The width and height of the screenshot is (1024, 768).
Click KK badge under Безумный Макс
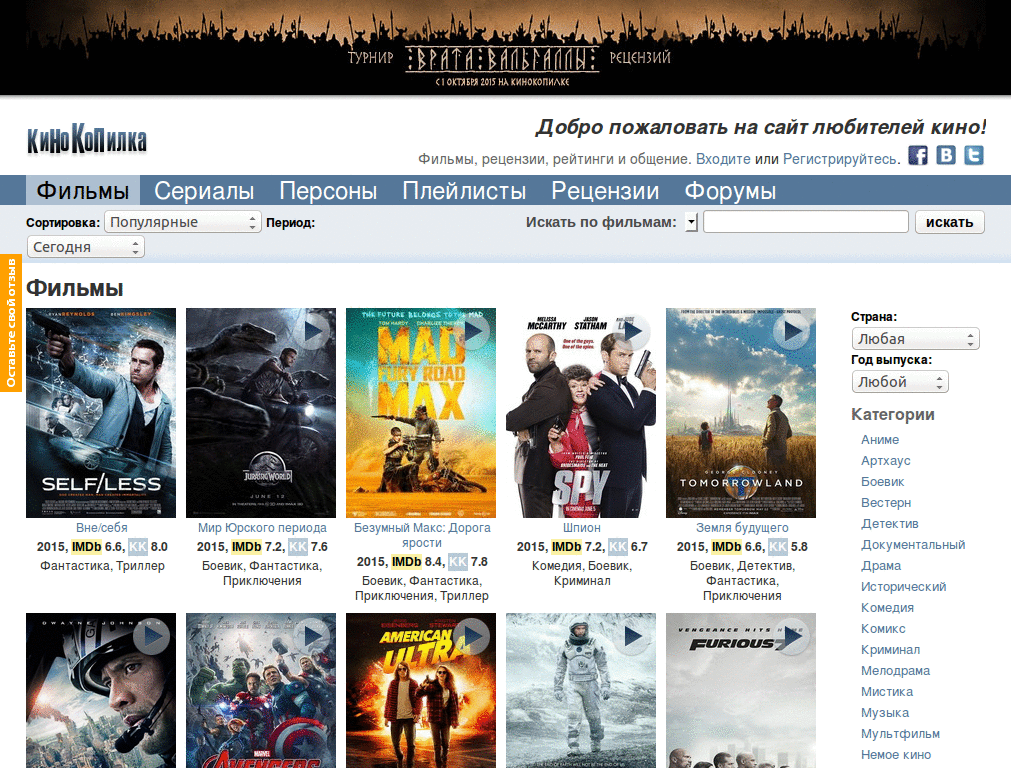458,562
